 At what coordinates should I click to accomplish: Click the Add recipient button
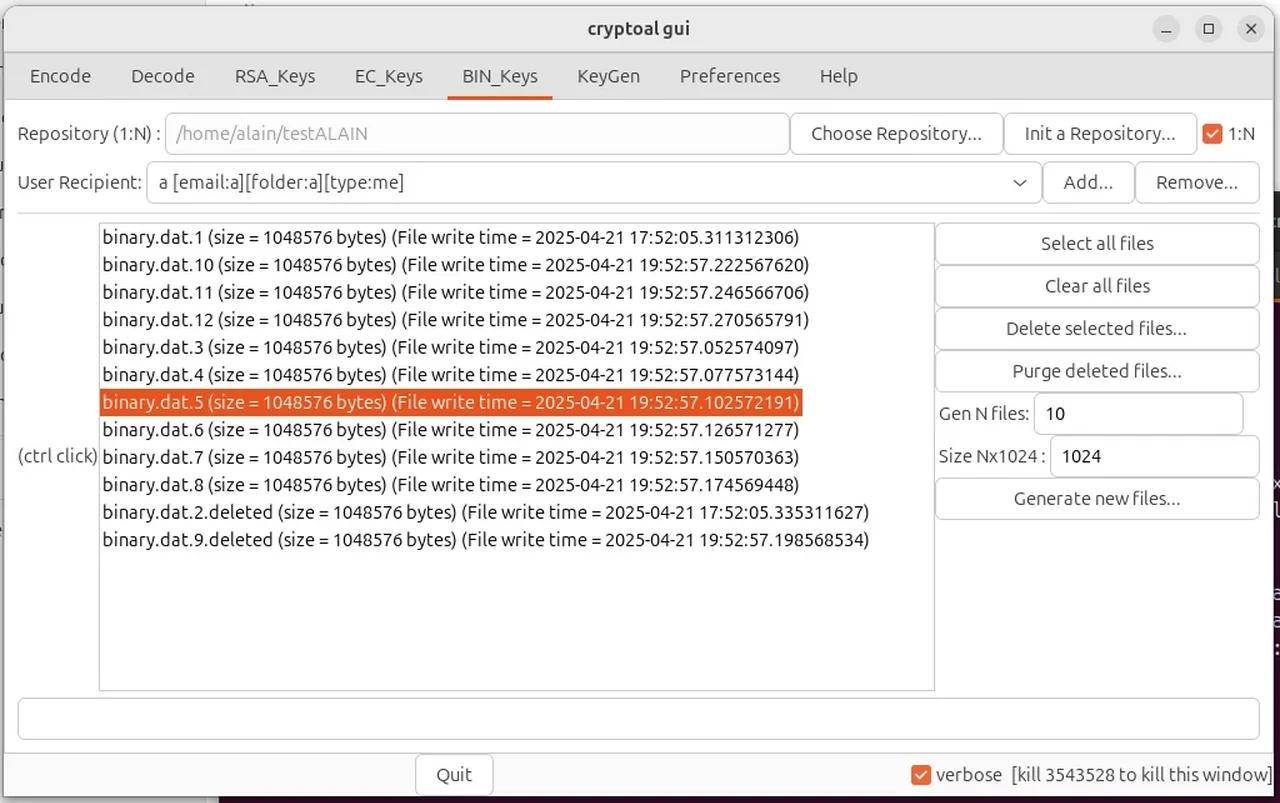click(1088, 182)
